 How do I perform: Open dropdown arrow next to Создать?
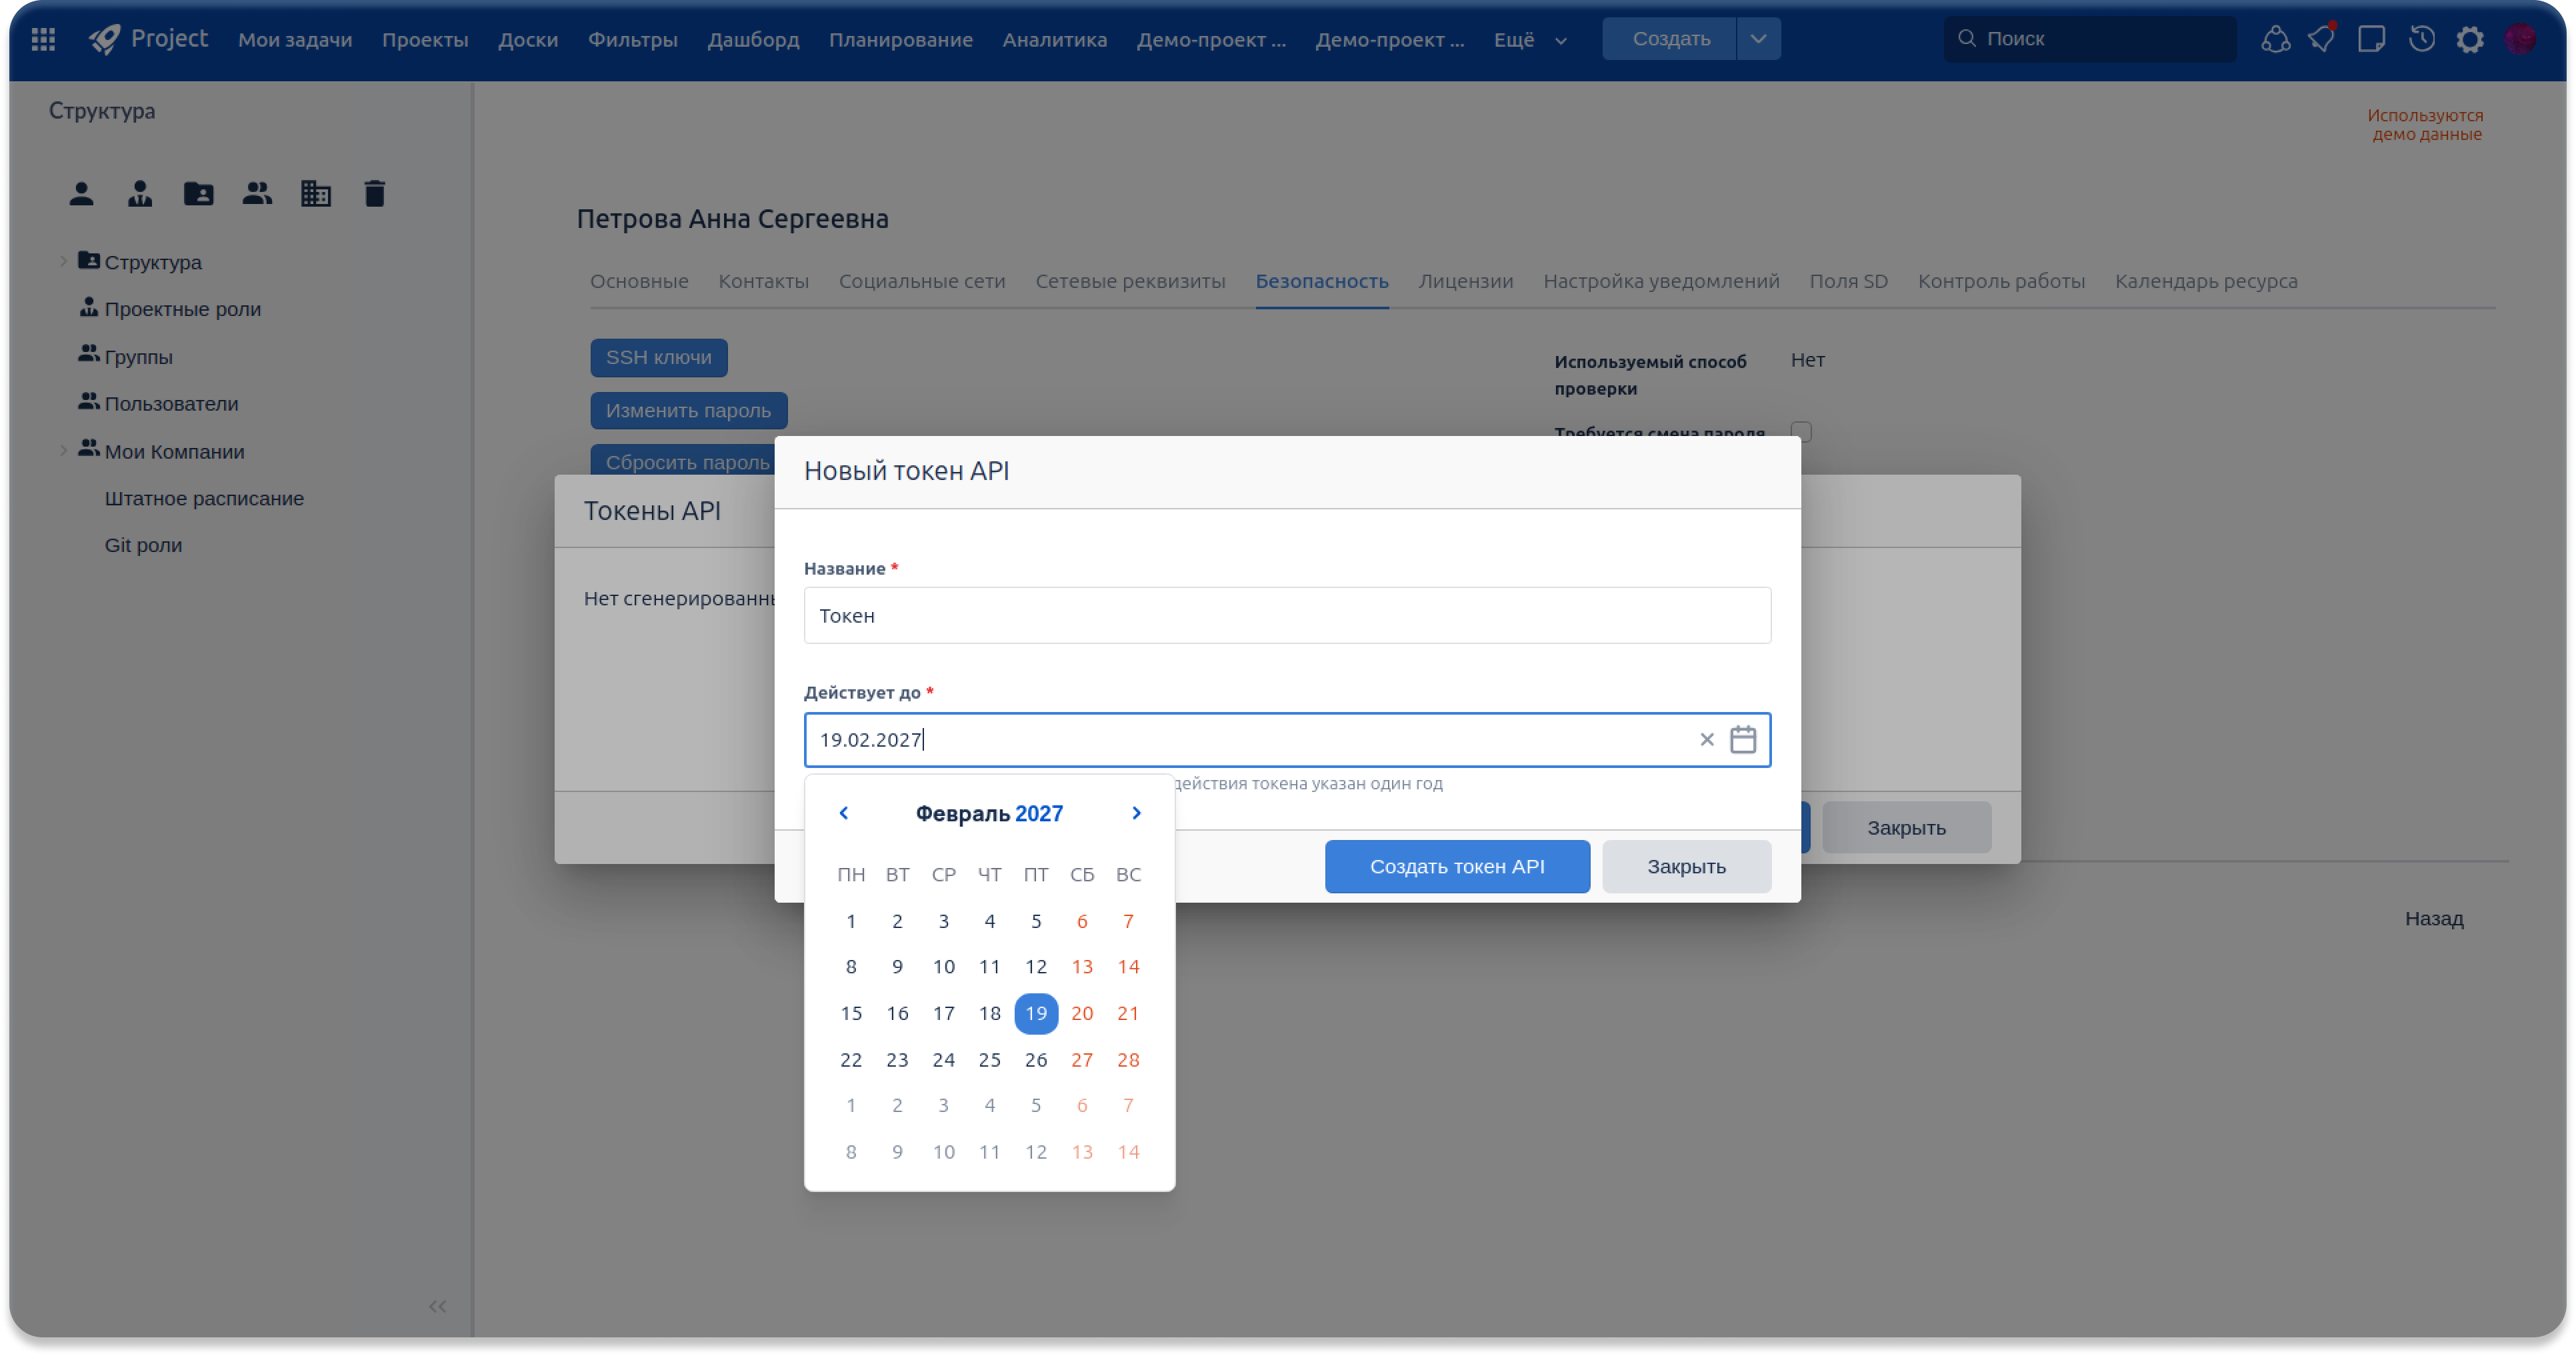pos(1758,39)
